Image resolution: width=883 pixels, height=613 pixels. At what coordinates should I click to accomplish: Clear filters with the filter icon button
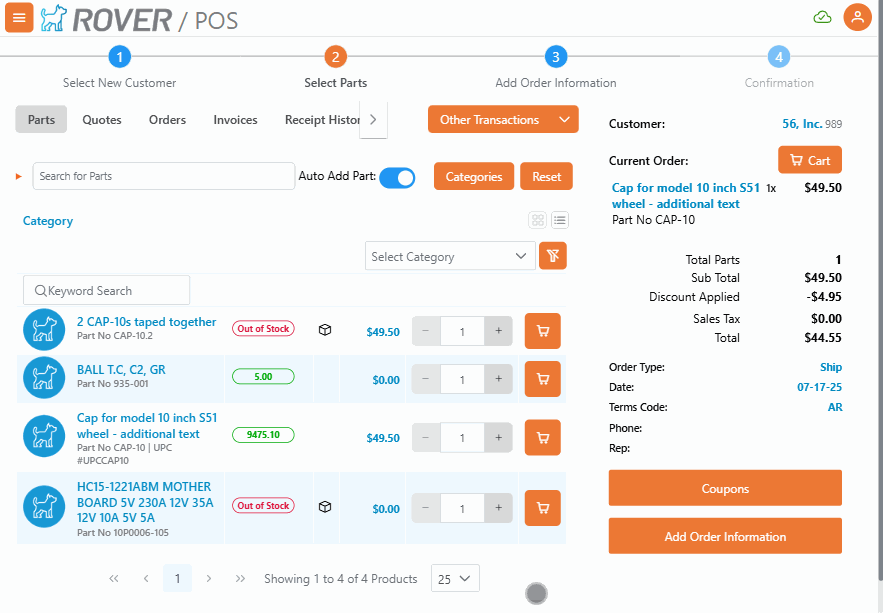[x=553, y=256]
